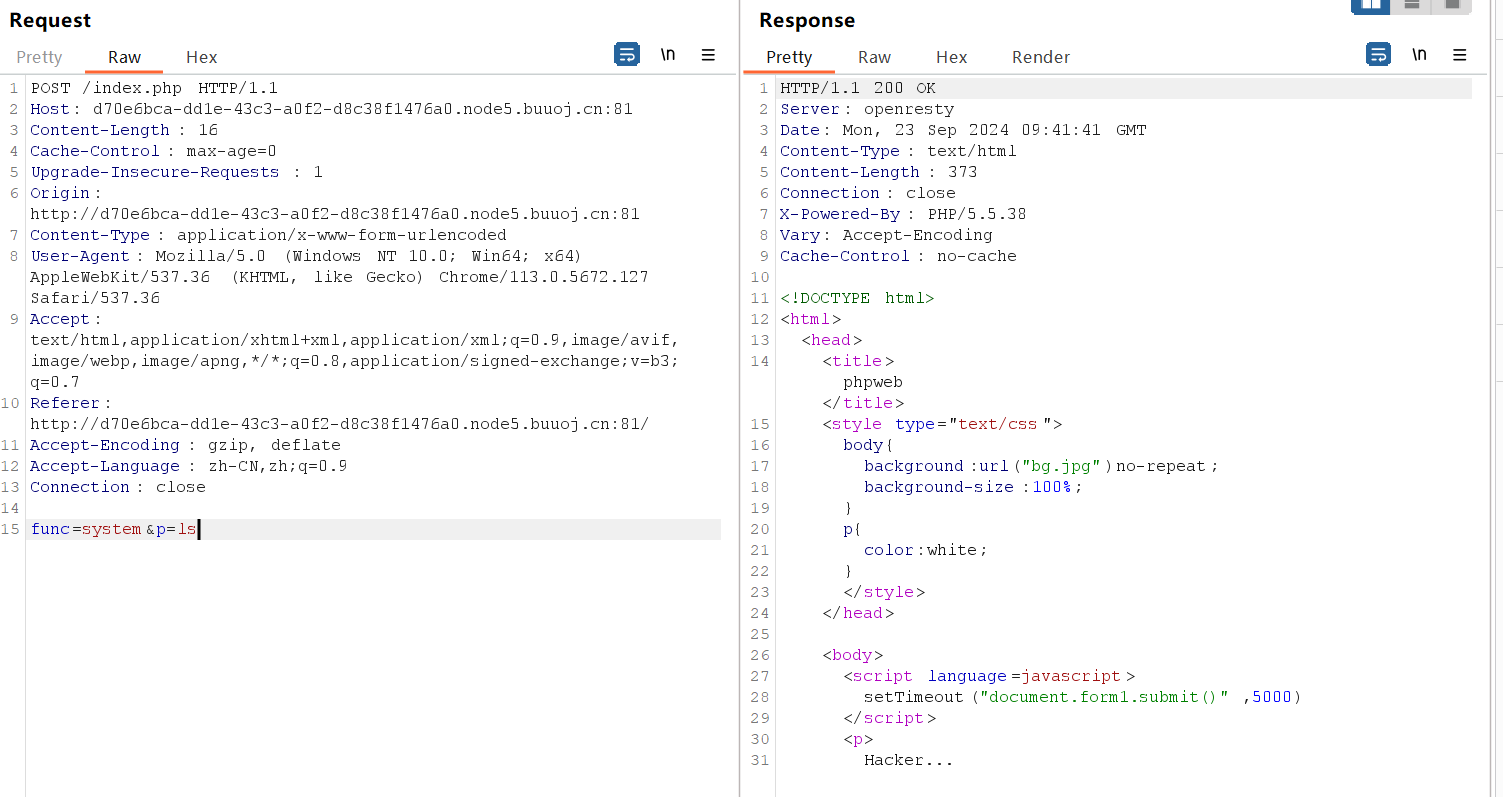Click the '<script language=javascript>' line
Screen dimensions: 1503x797
click(989, 676)
